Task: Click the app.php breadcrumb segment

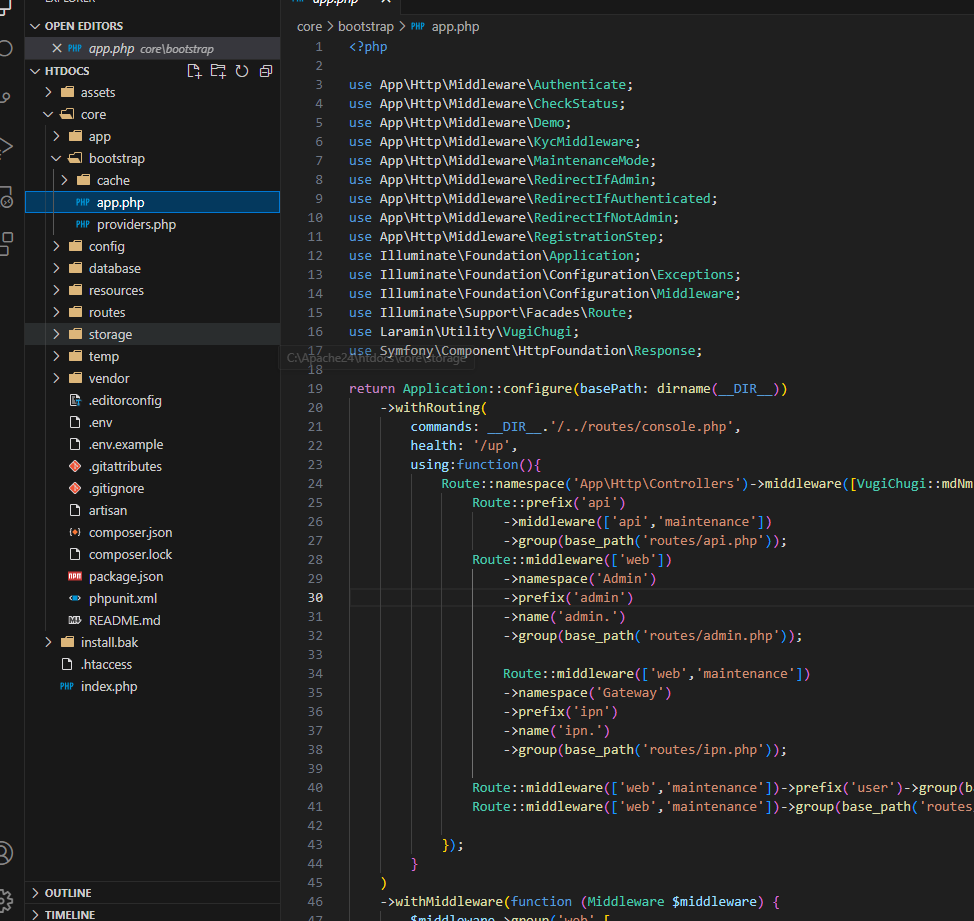Action: [455, 27]
